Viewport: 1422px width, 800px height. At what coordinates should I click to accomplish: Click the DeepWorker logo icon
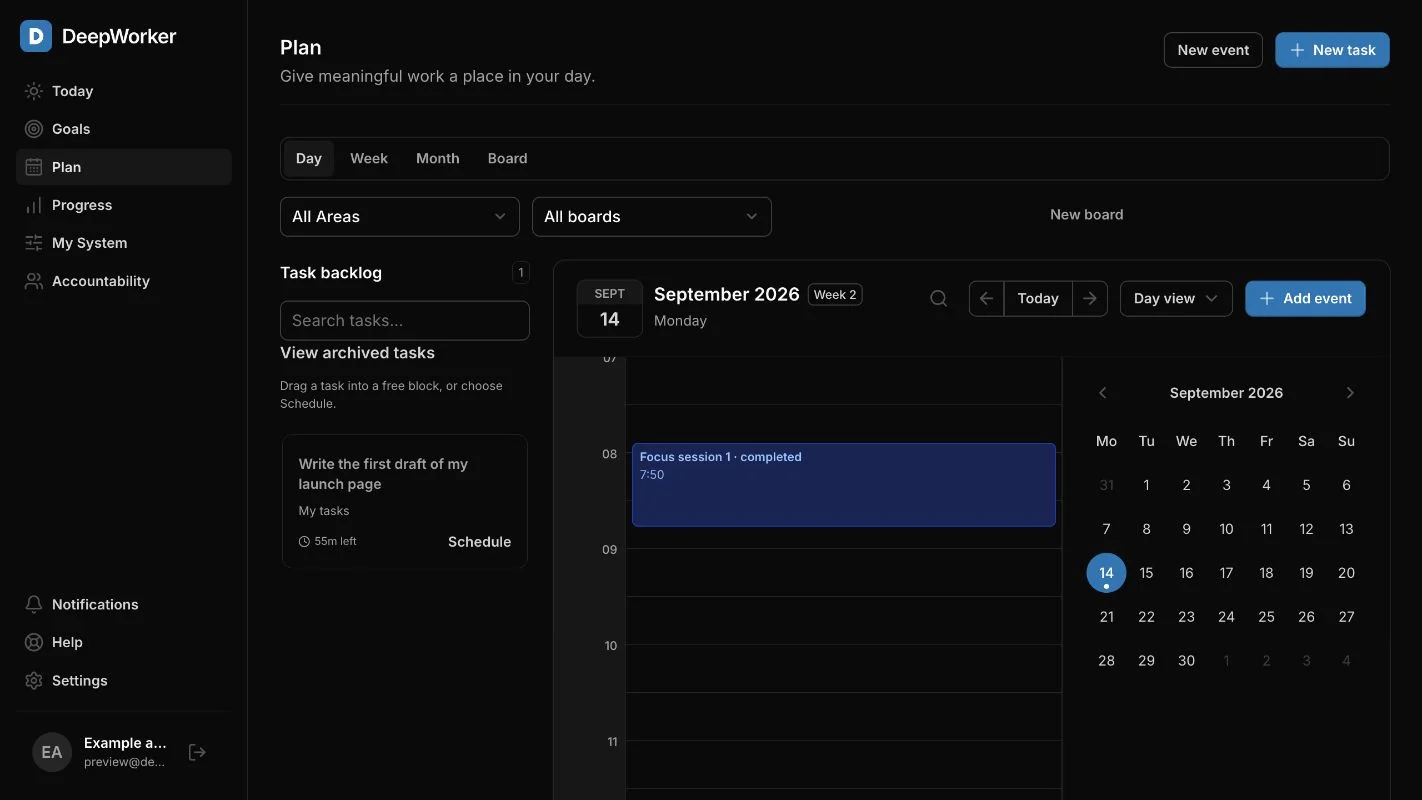coord(36,36)
